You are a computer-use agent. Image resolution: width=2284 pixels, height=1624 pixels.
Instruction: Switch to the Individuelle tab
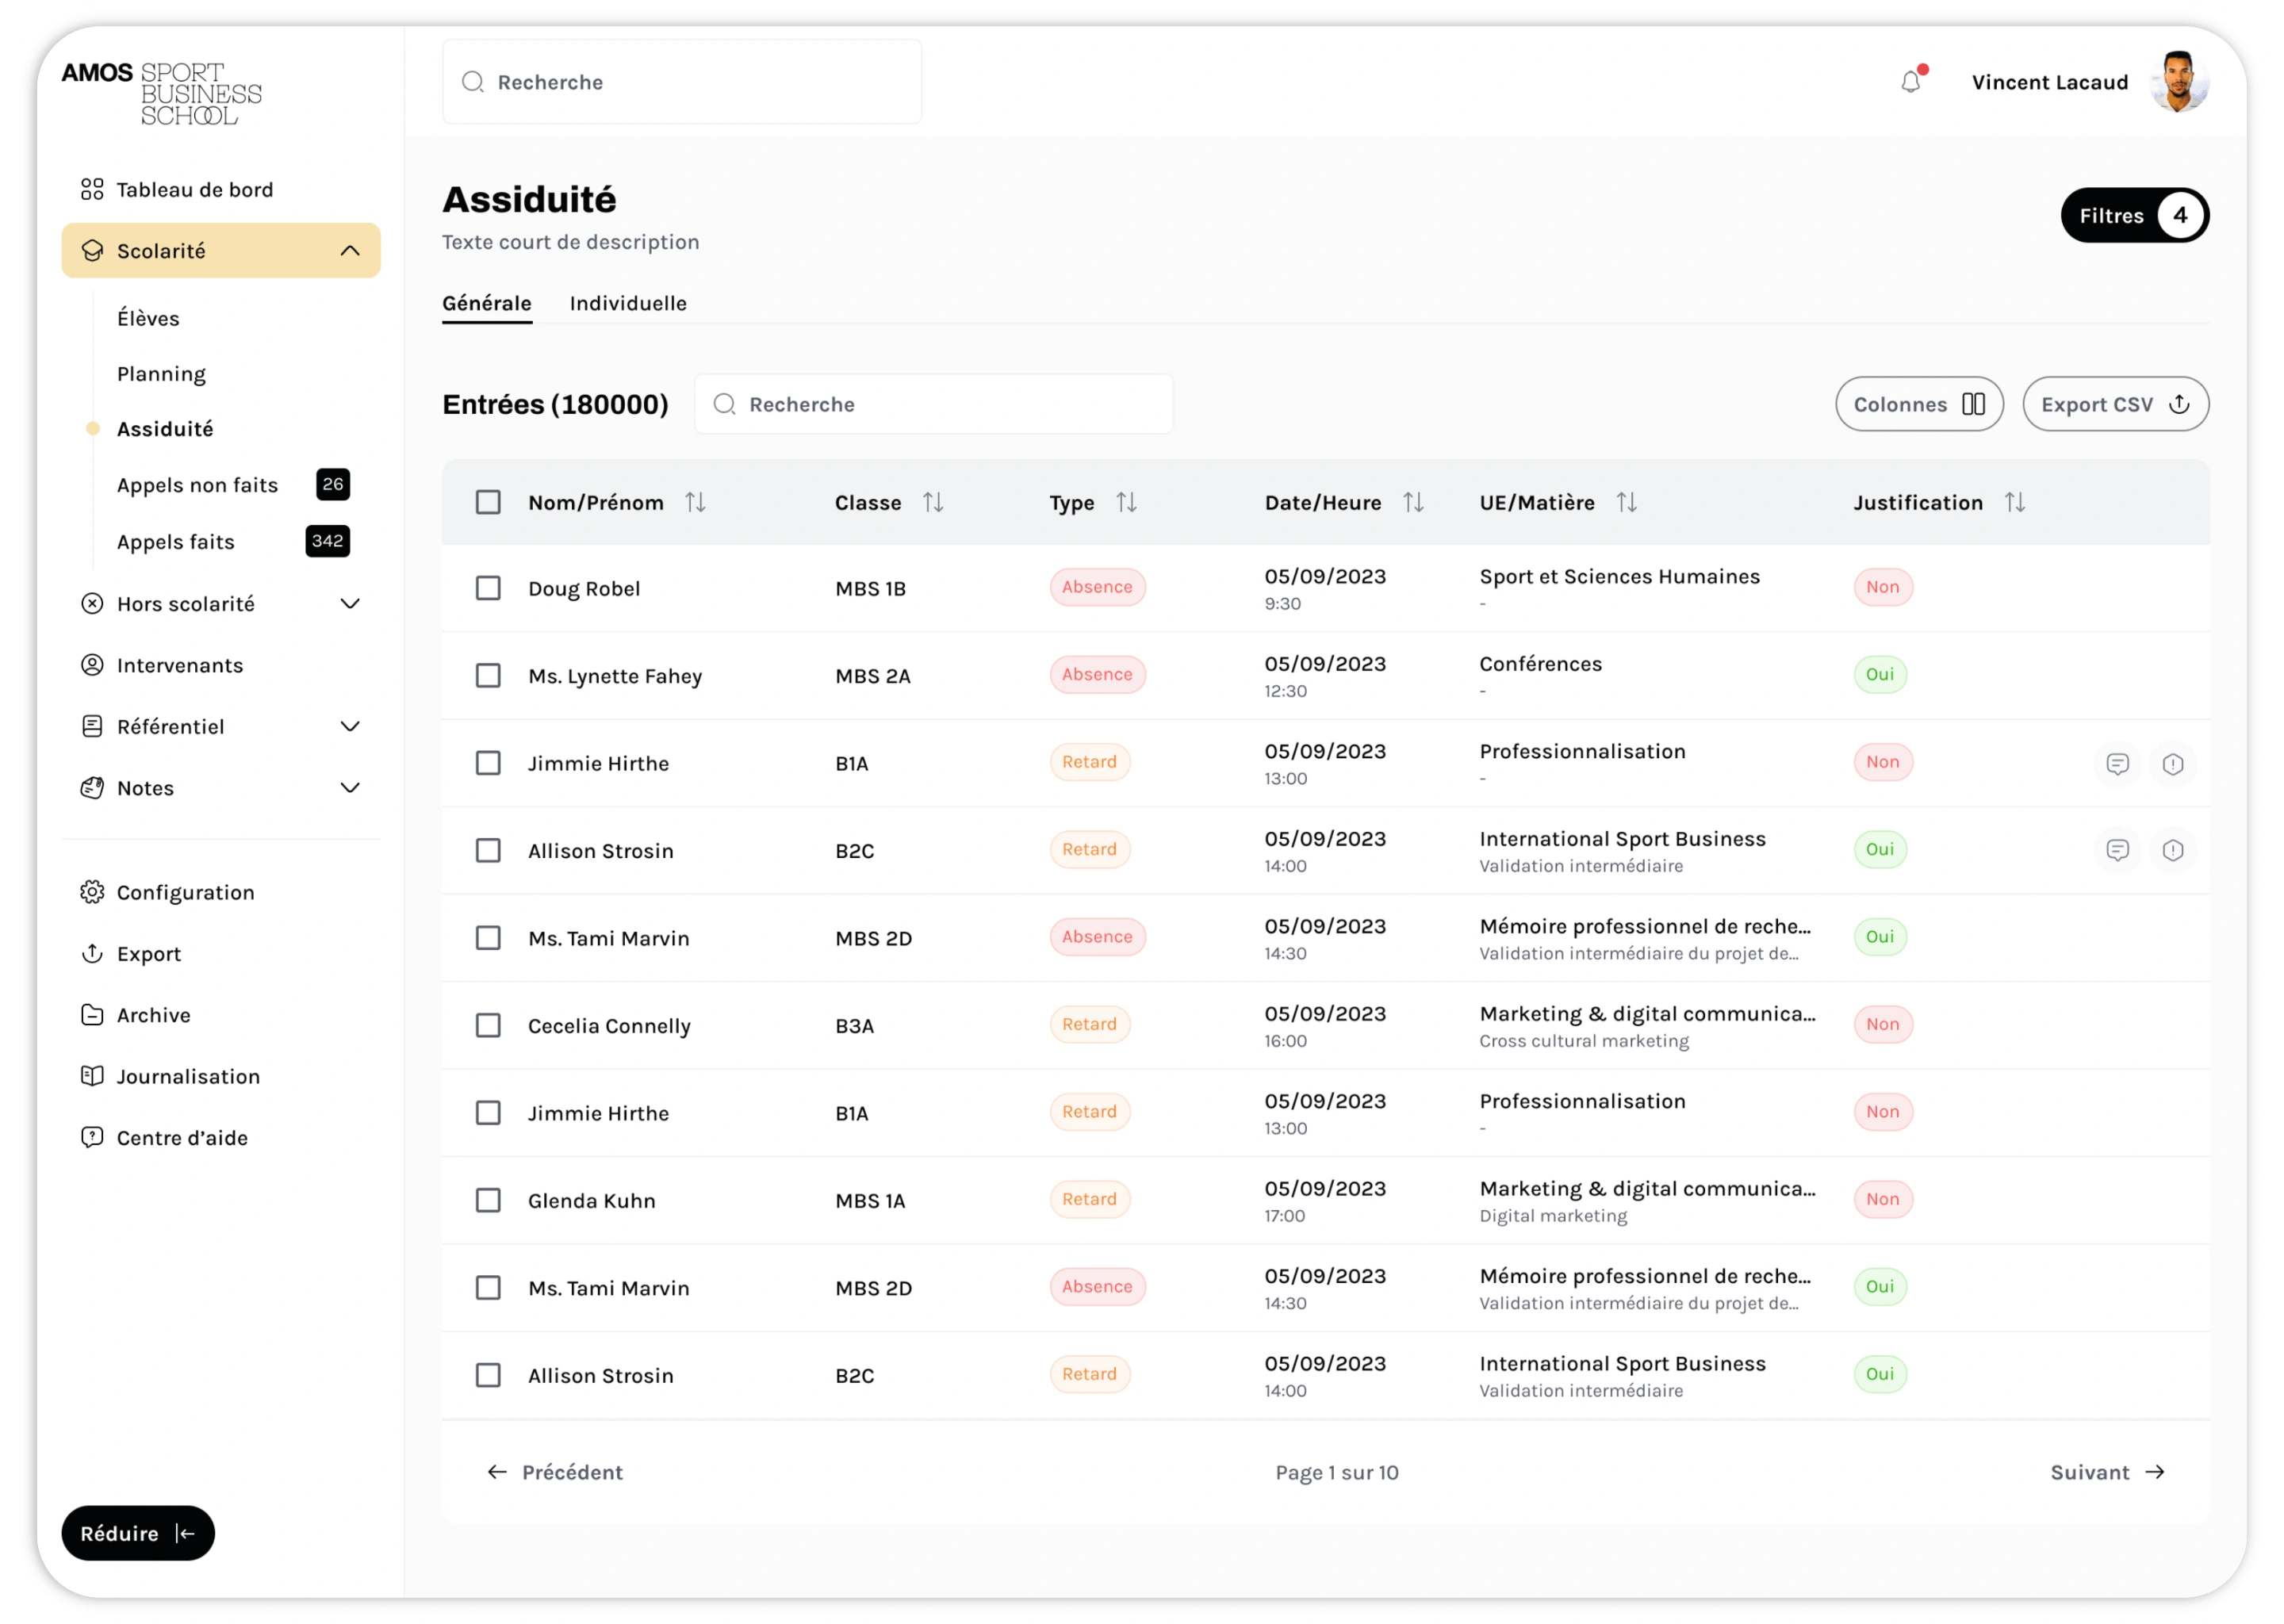coord(628,303)
